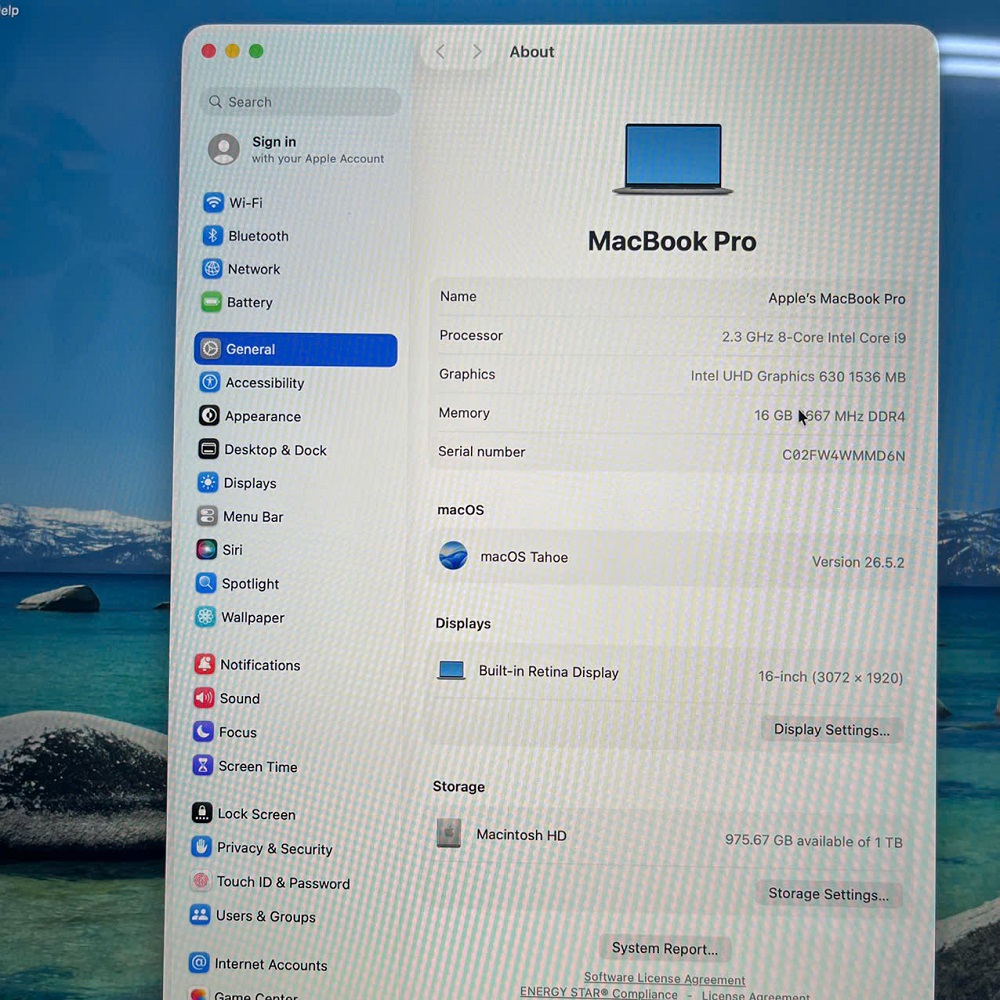Click the Notifications bell icon
The height and width of the screenshot is (1000, 1000).
point(204,664)
